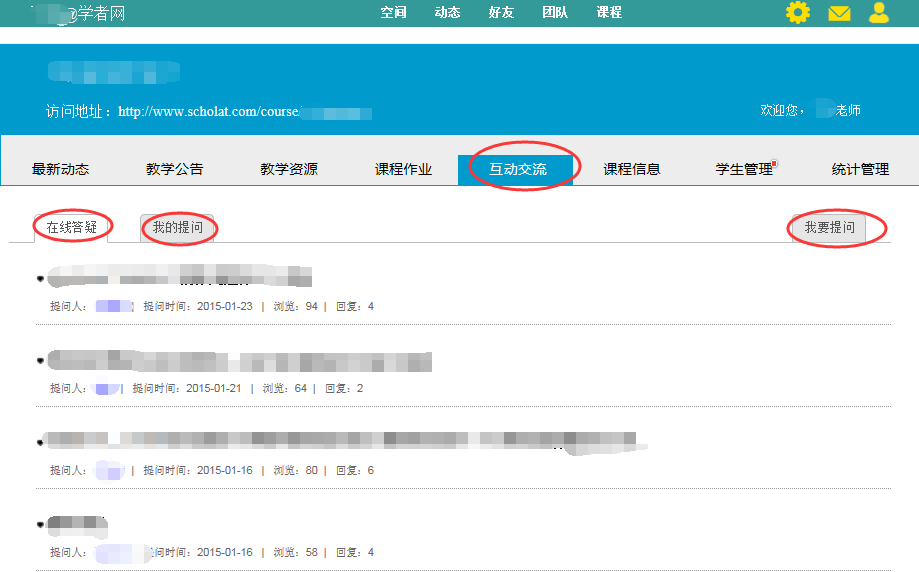Click the user profile icon

point(879,13)
